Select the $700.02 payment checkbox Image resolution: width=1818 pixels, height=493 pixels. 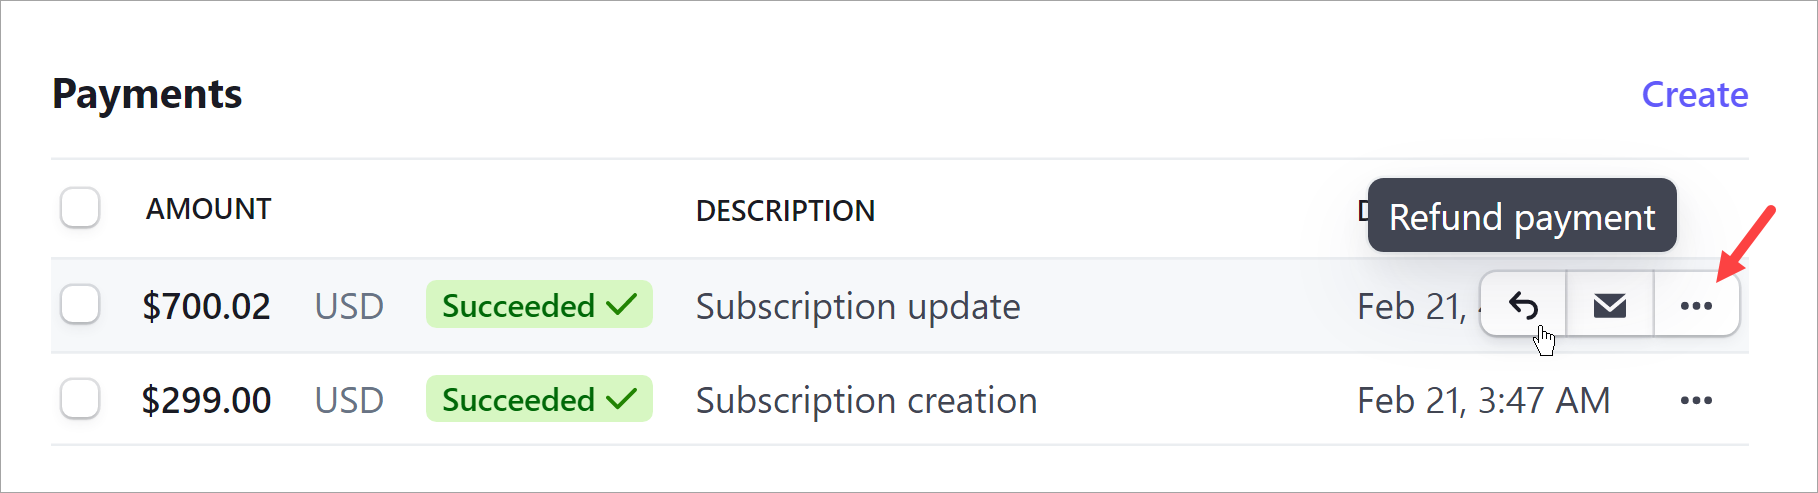pos(80,304)
